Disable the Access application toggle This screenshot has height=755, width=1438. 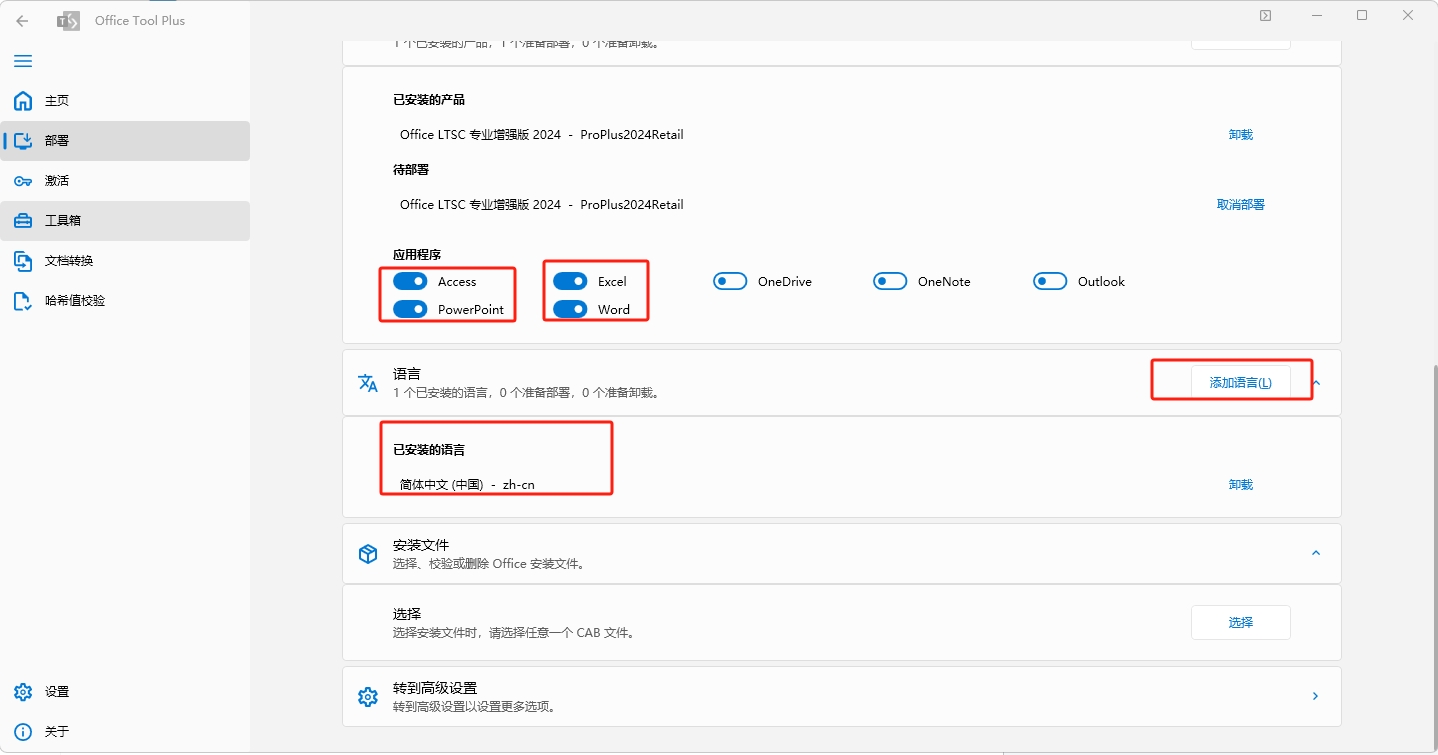coord(409,281)
